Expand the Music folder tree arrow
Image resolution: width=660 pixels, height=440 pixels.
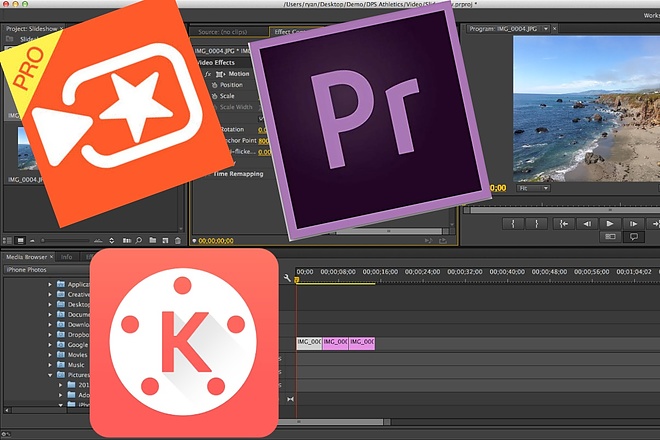(50, 365)
